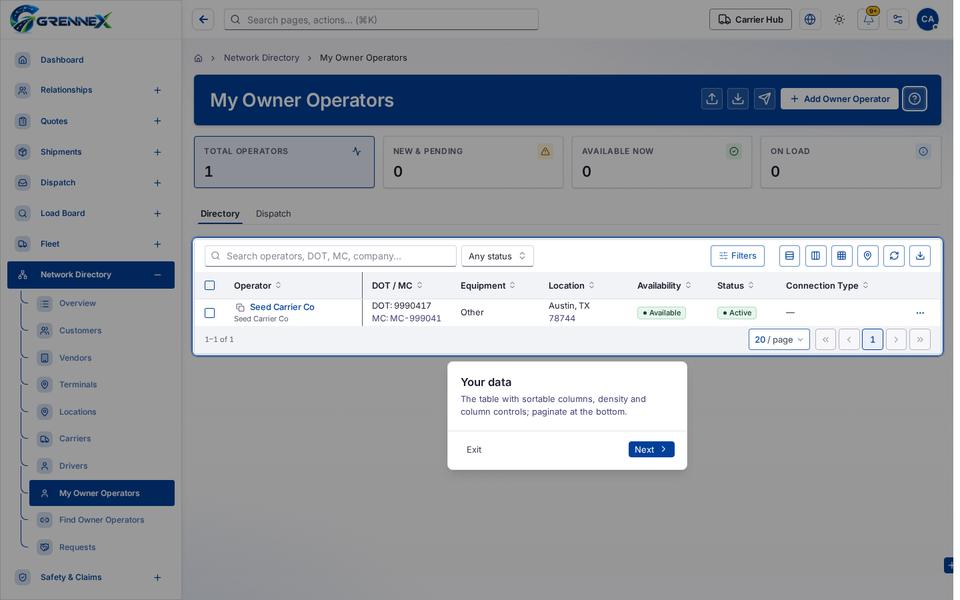
Task: Select all operators checkbox in table header
Action: 209,285
